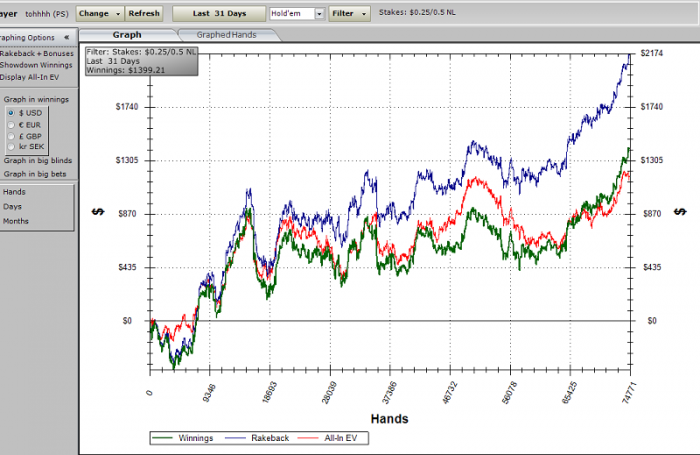Open the Change player dropdown
The height and width of the screenshot is (455, 700).
pyautogui.click(x=100, y=13)
